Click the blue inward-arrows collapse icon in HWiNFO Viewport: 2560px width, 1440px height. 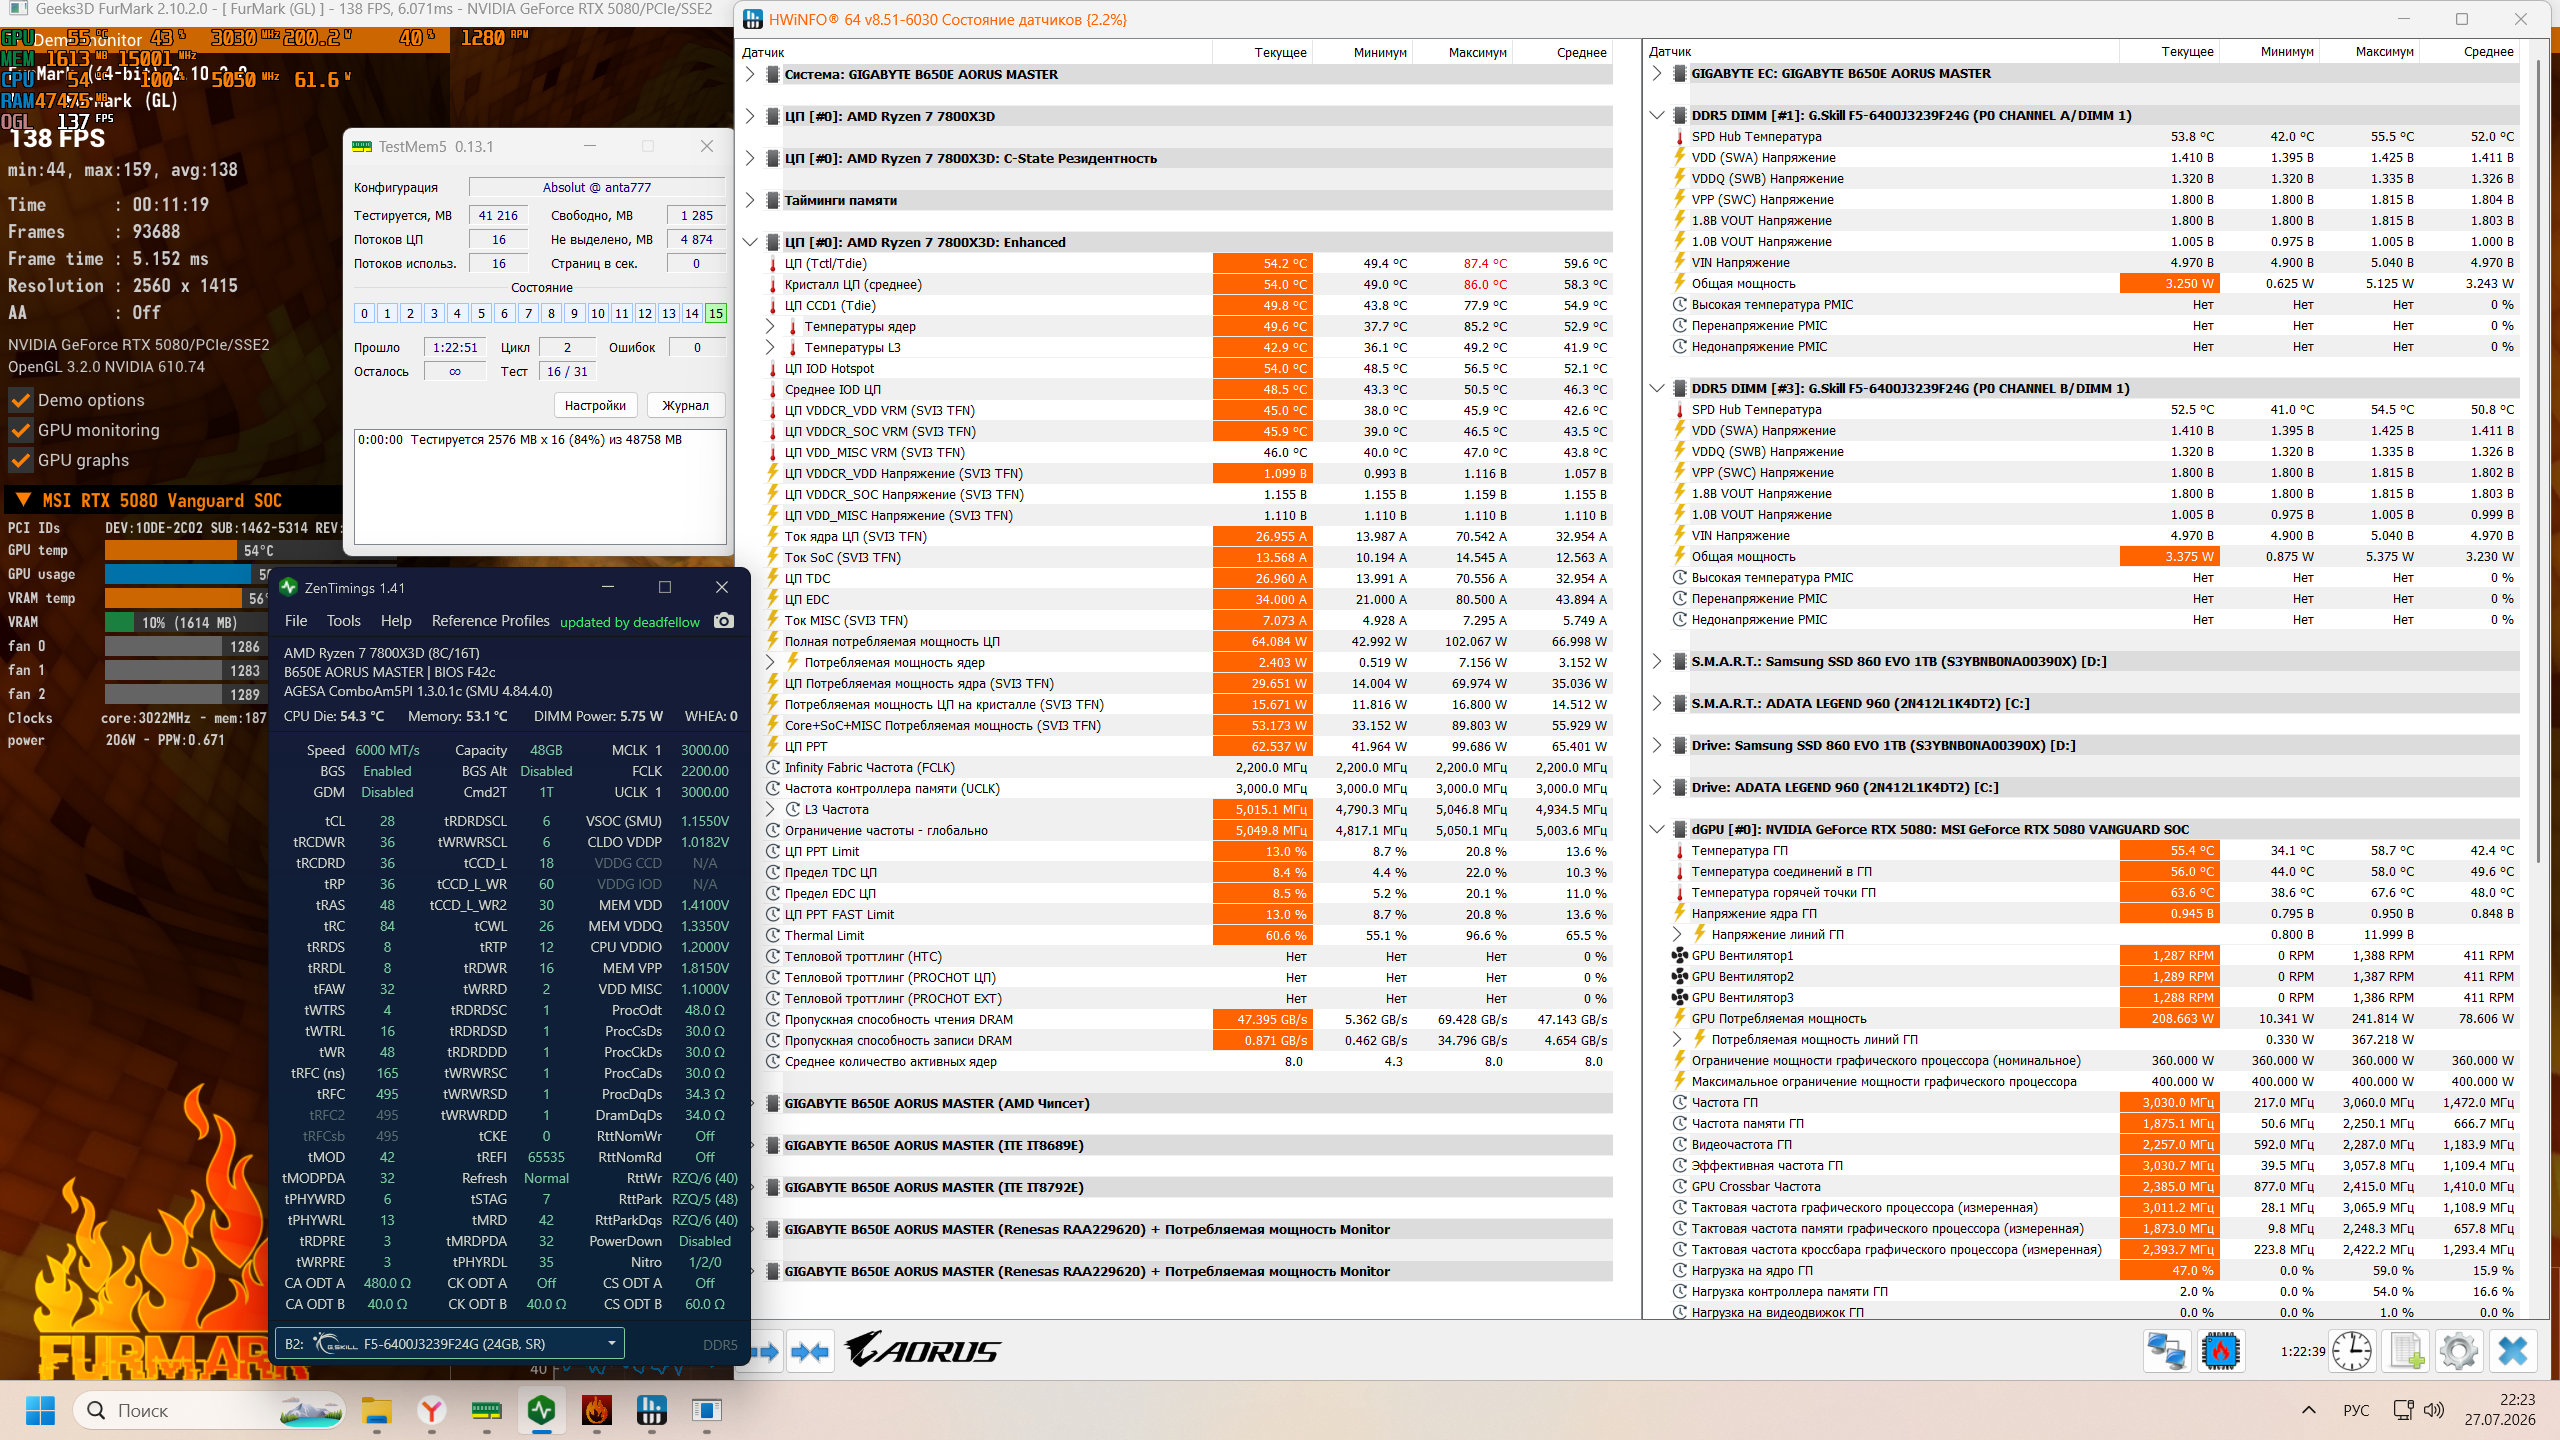click(809, 1352)
